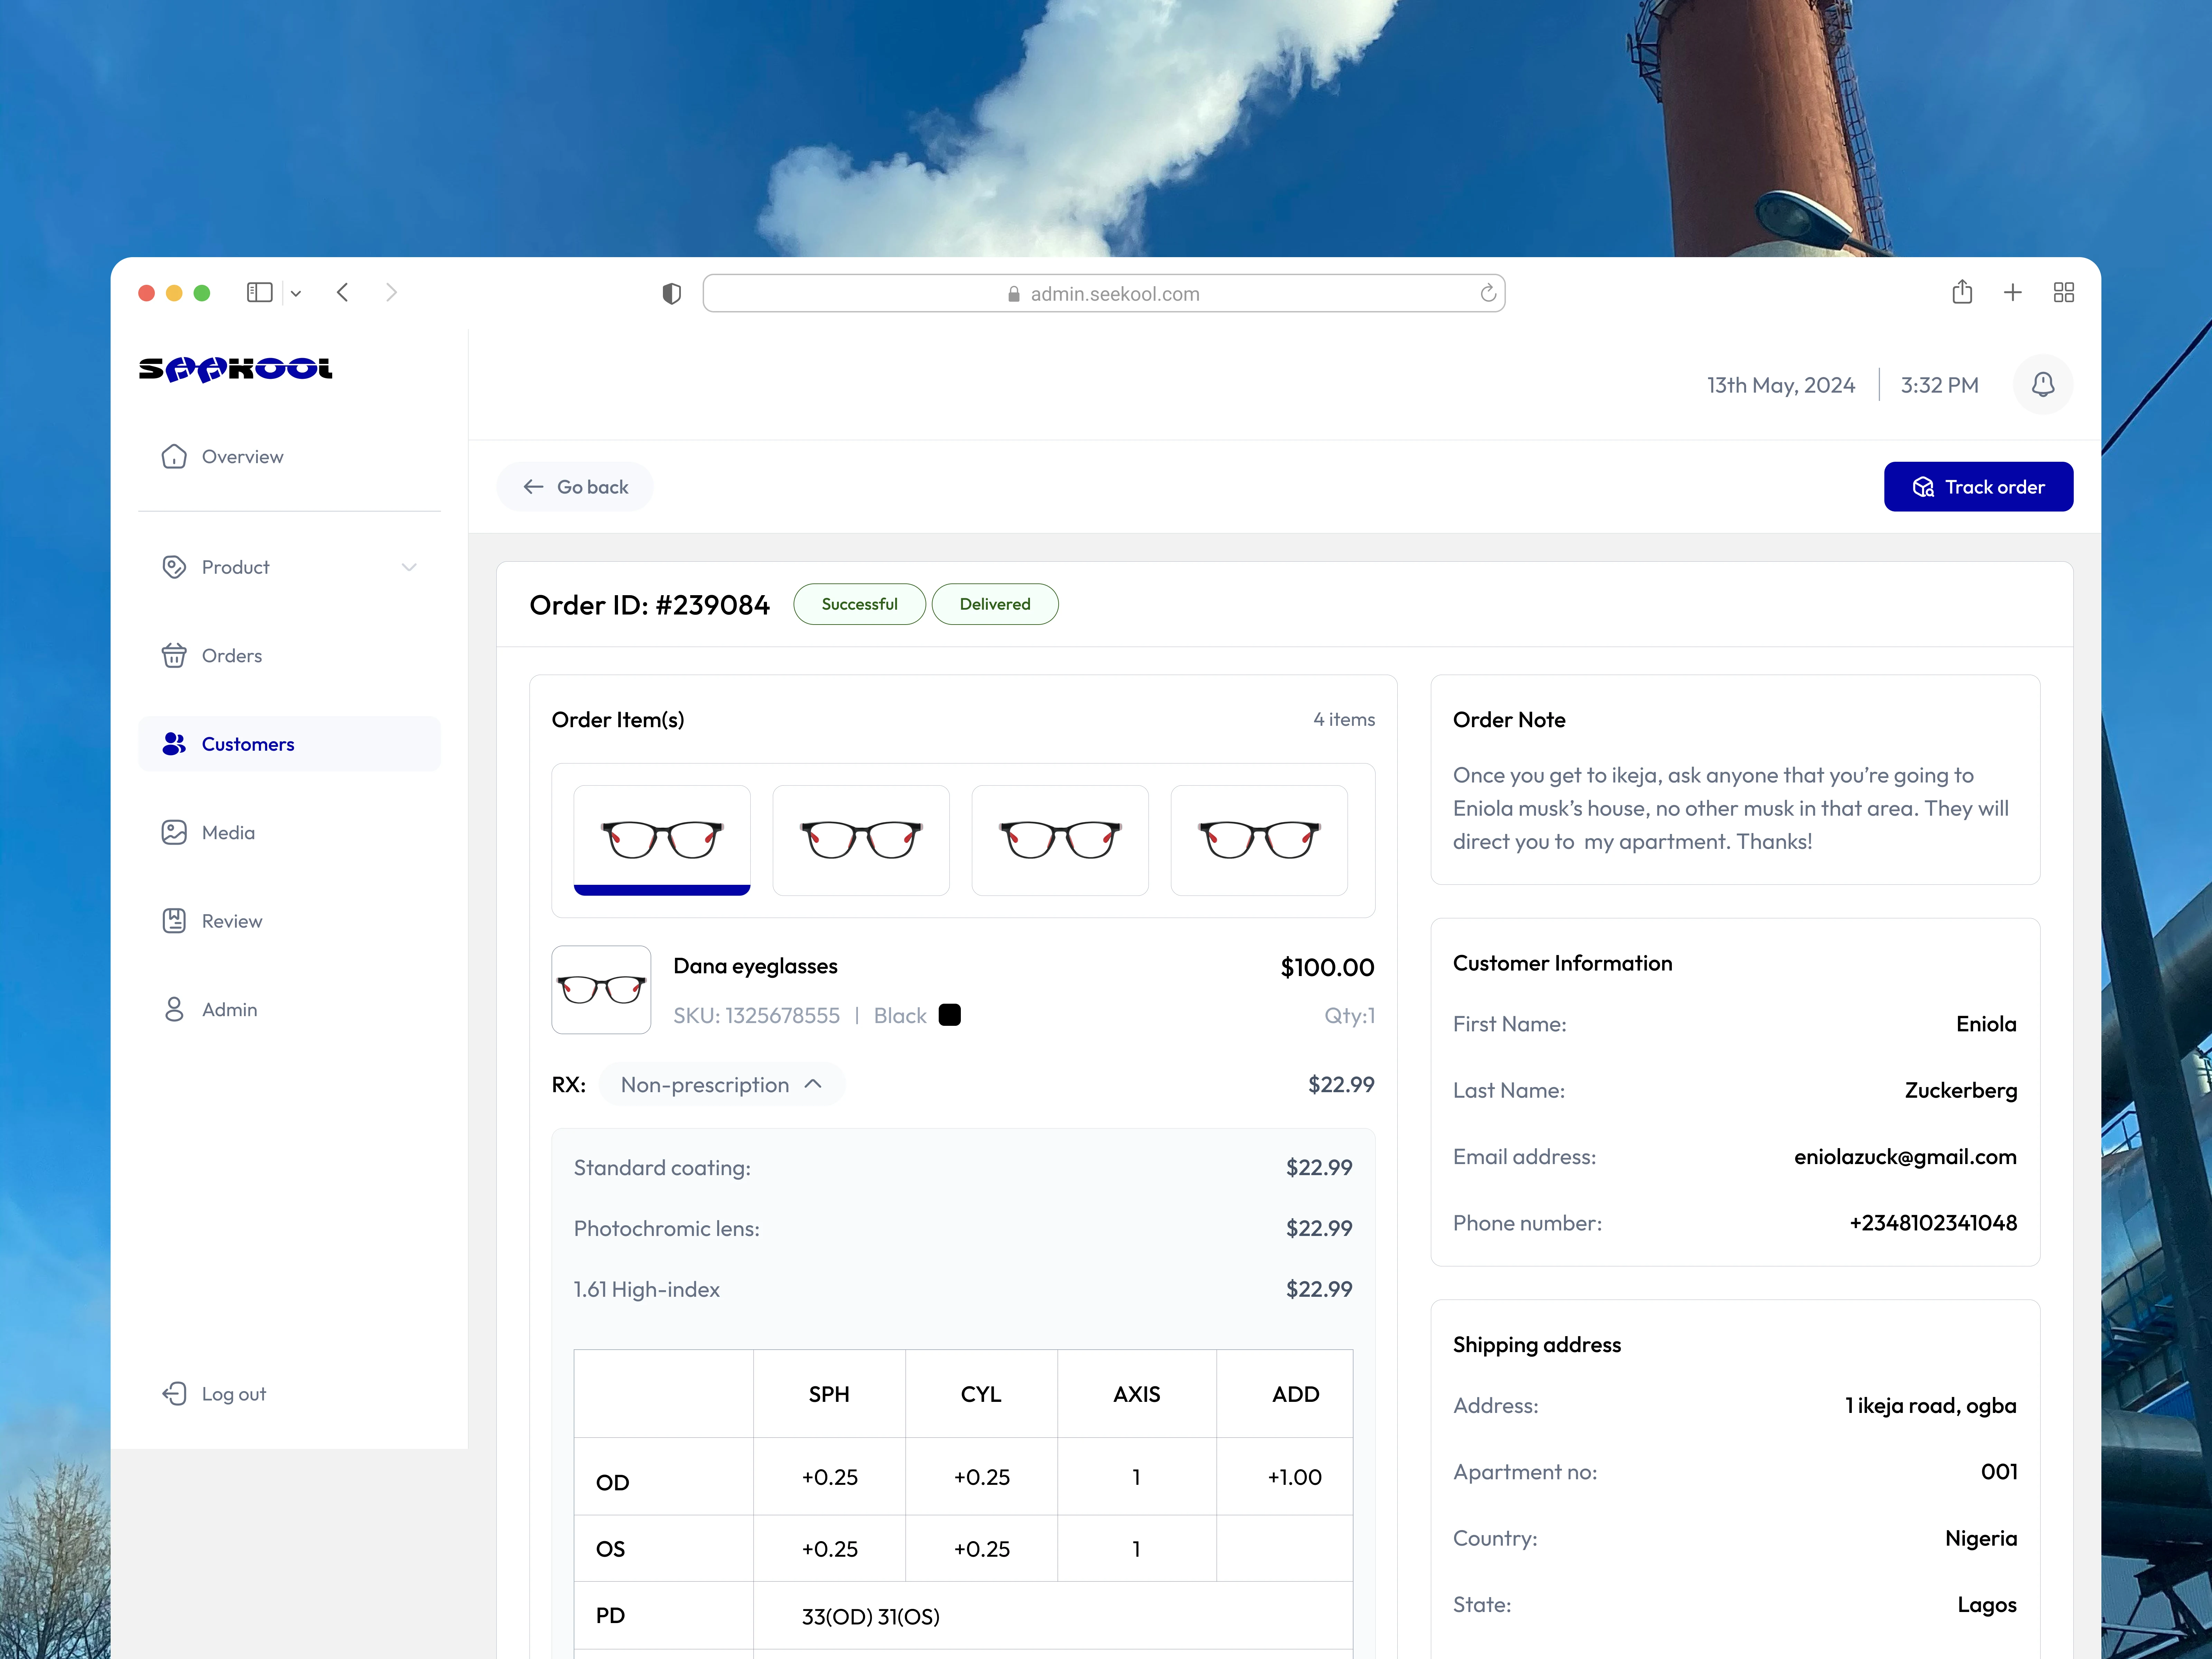Select the fourth eyeglasses thumbnail
Image resolution: width=2212 pixels, height=1659 pixels.
pos(1259,840)
